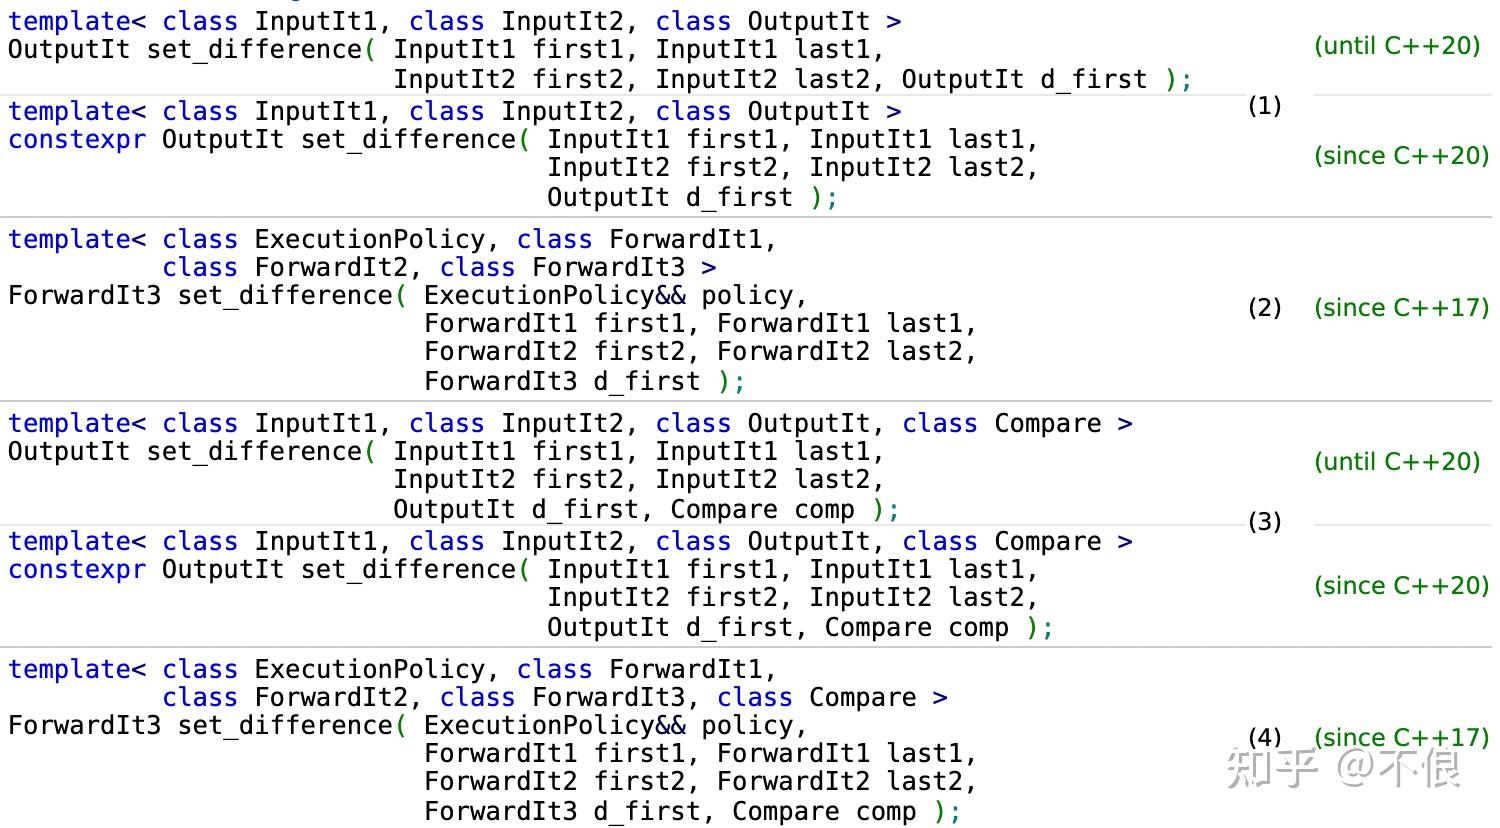
Task: Click "(since C++17)" next to overload (4)
Action: [1401, 738]
